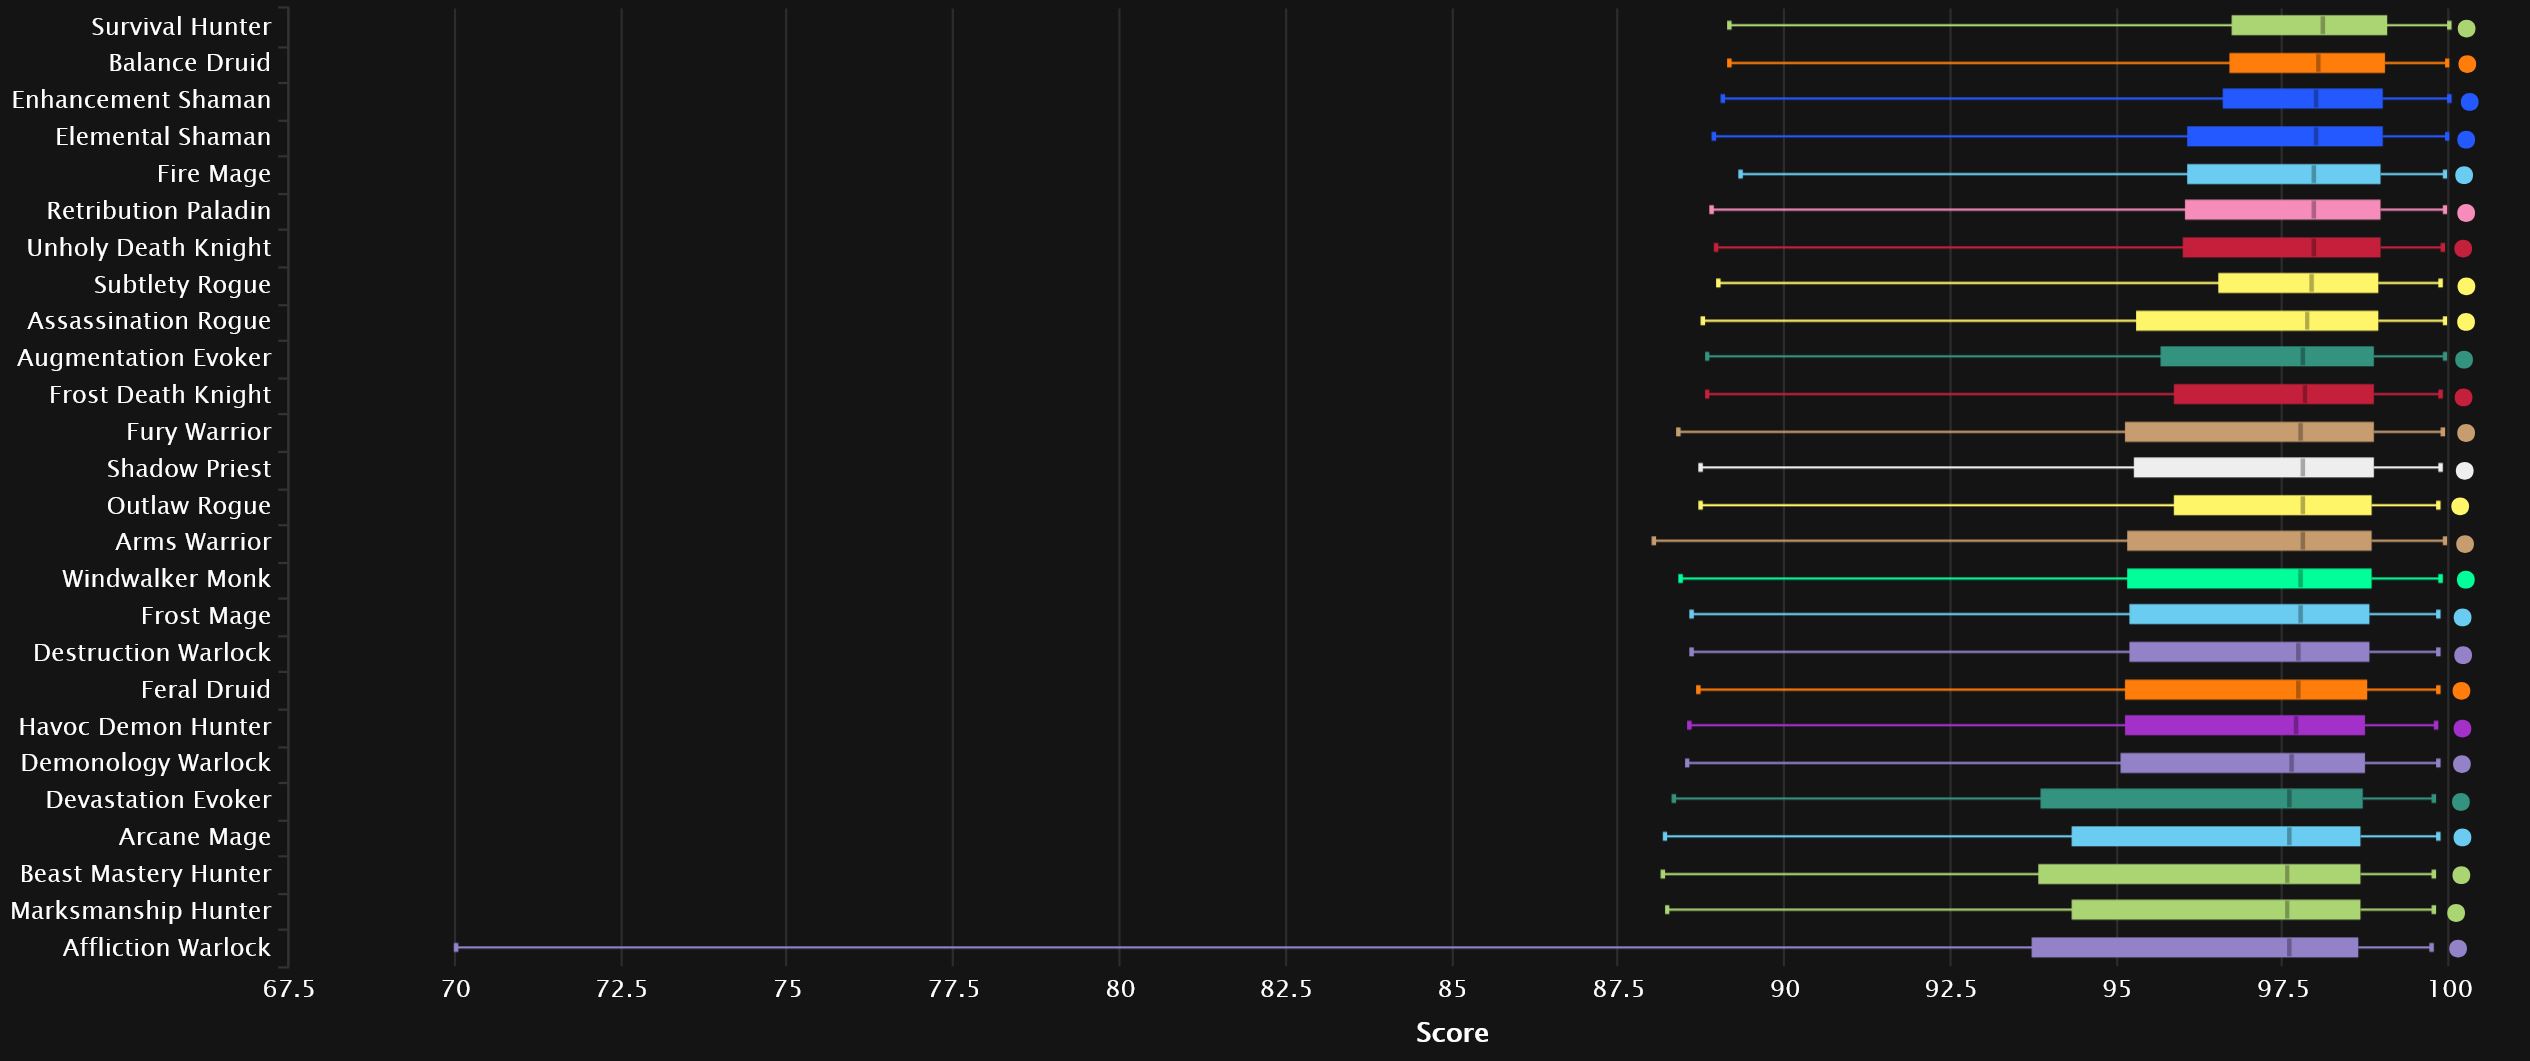Click the Balance Druid orange box

(x=2307, y=63)
